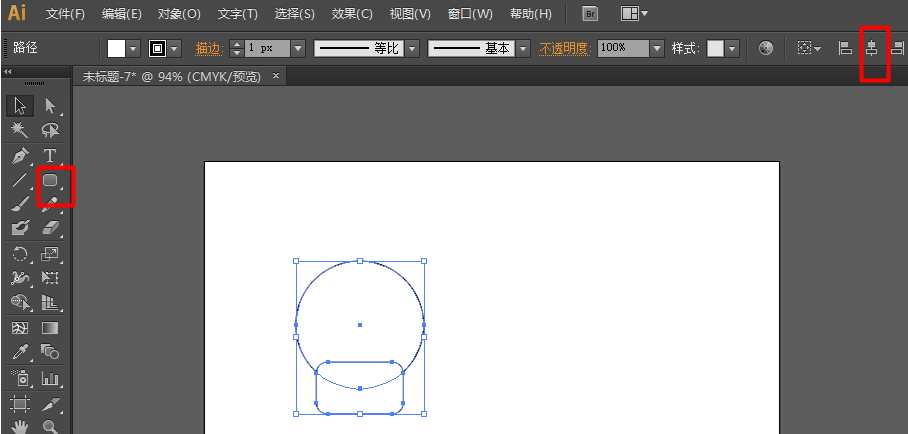This screenshot has height=434, width=908.
Task: Open the 视图(V) menu
Action: 410,14
